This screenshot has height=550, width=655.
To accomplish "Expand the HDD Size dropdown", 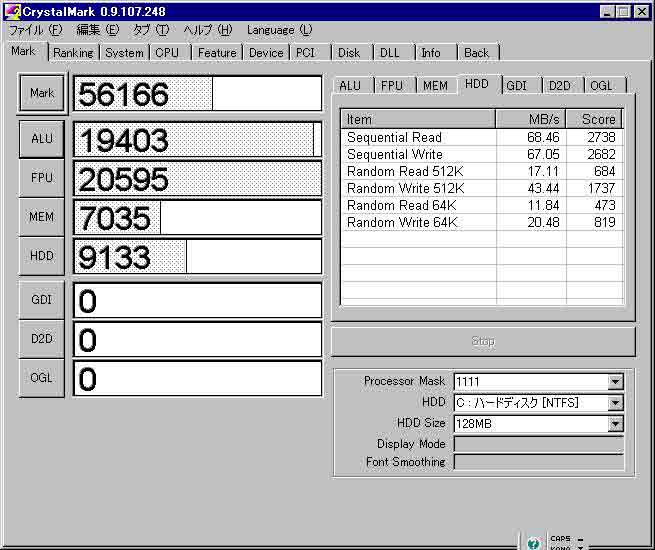I will tap(615, 424).
